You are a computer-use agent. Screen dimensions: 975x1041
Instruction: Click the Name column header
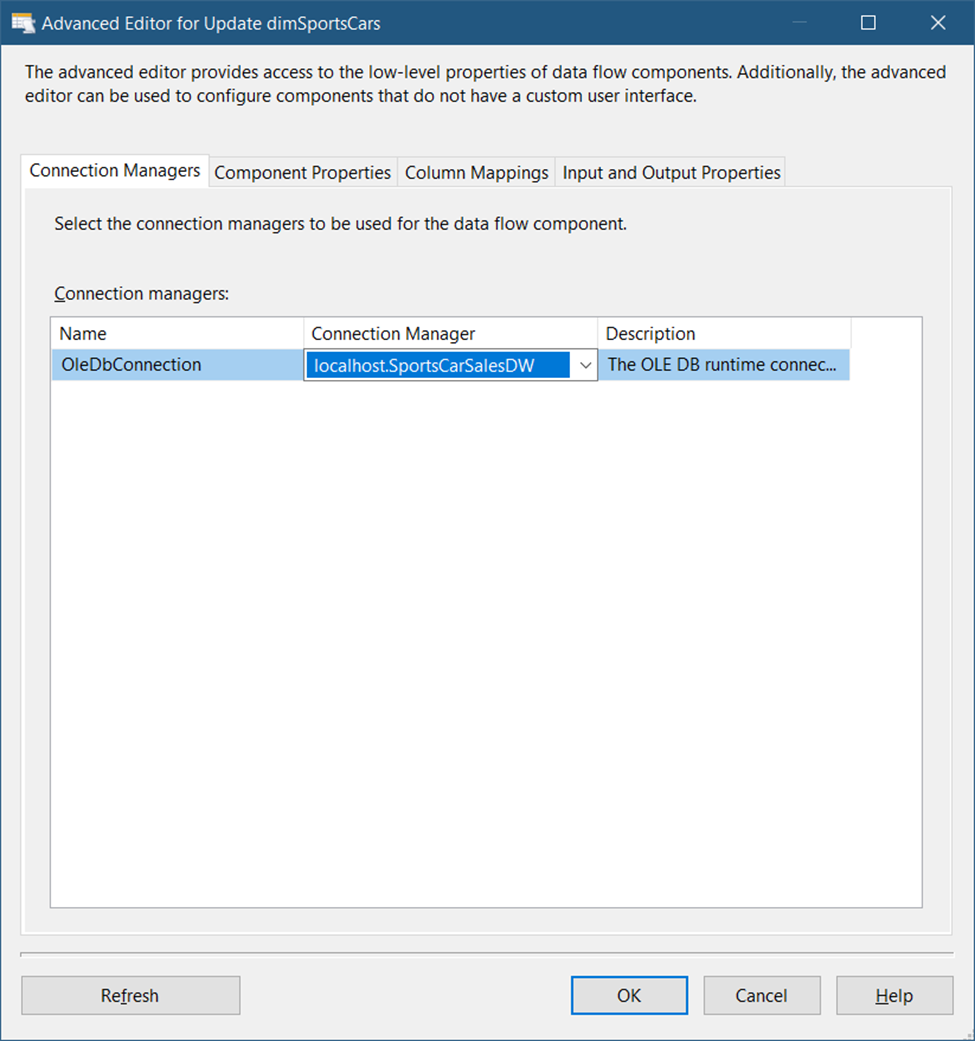177,333
